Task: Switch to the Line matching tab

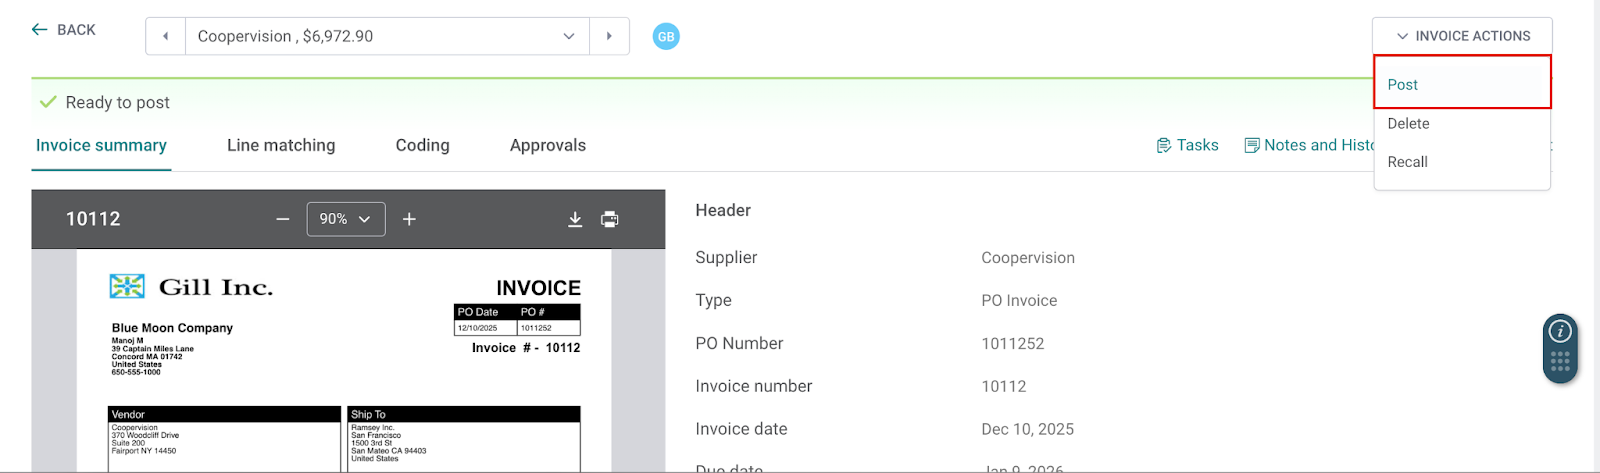Action: click(281, 145)
